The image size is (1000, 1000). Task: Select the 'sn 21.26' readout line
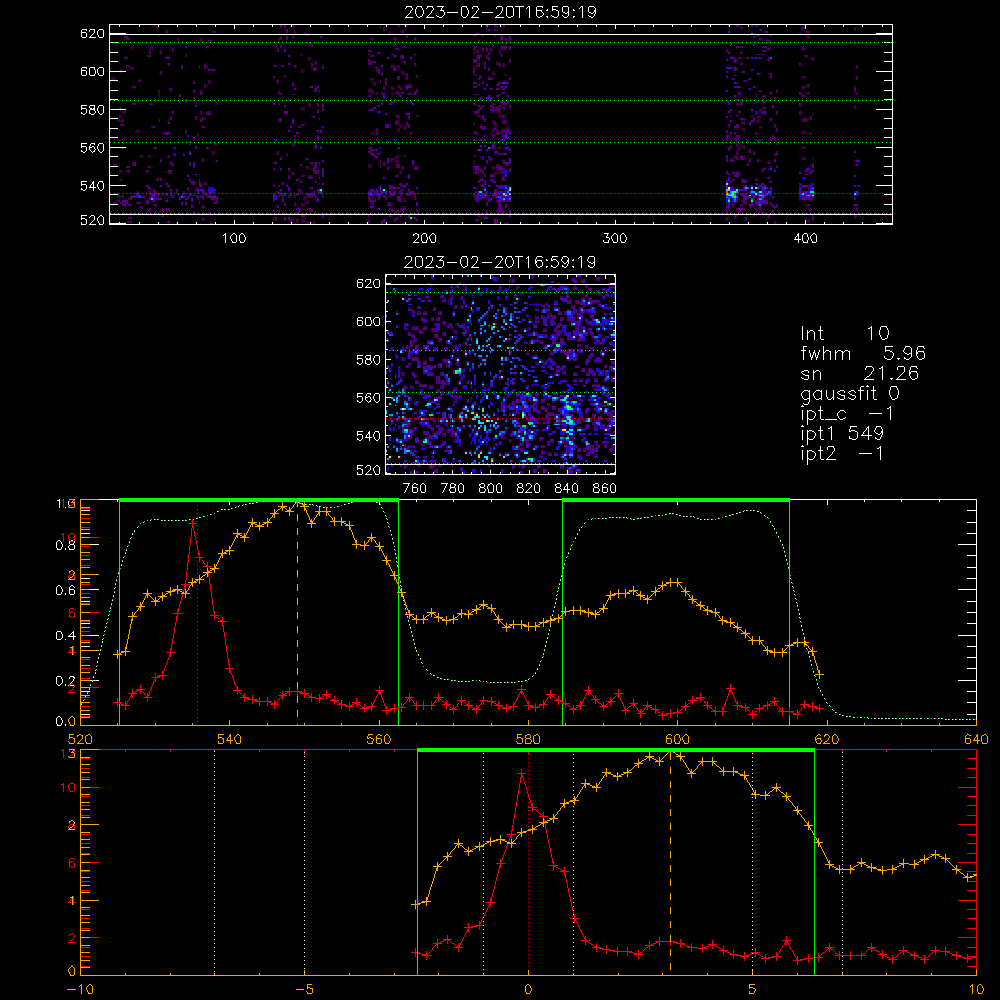point(859,373)
